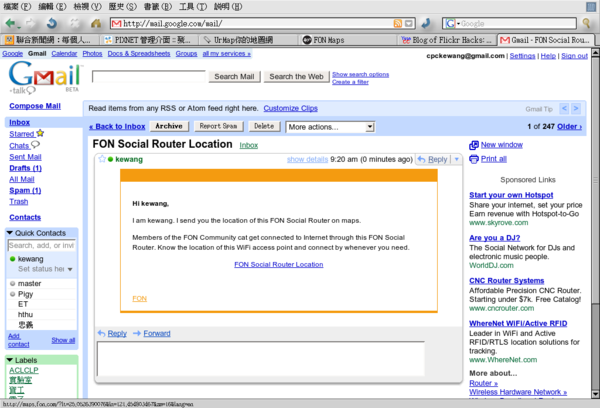600x408 pixels.
Task: Open the 檢視 (V) menu
Action: pos(88,7)
